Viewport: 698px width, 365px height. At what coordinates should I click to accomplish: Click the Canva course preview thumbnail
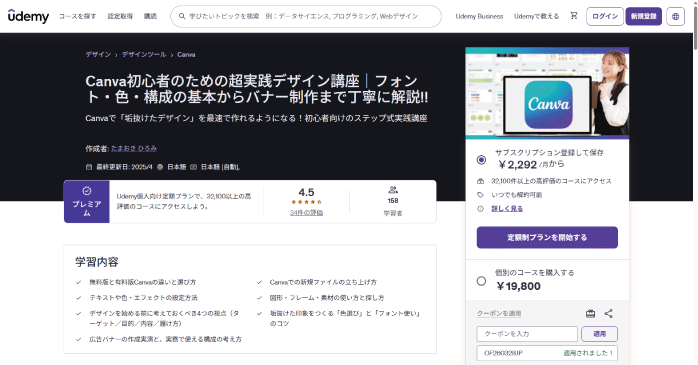[x=547, y=93]
